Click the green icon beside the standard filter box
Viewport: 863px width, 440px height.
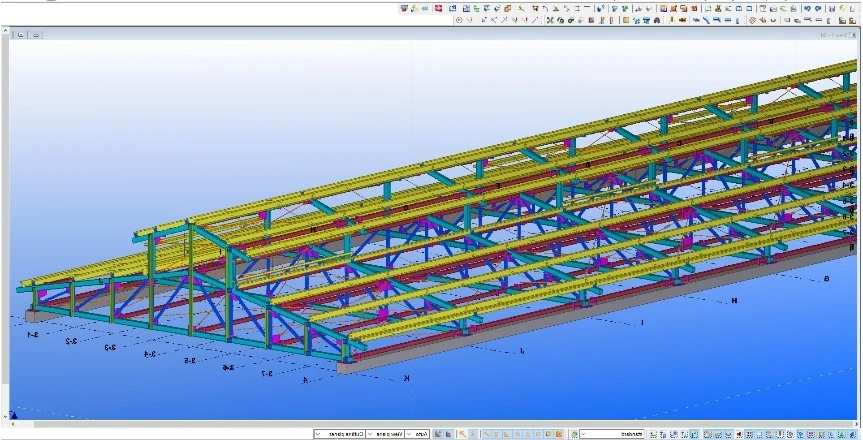pos(574,434)
